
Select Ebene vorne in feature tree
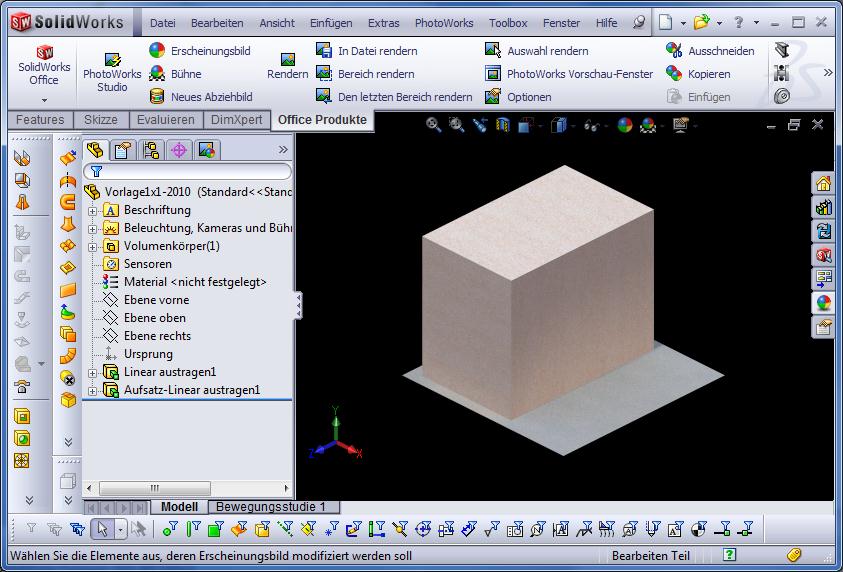(x=155, y=300)
